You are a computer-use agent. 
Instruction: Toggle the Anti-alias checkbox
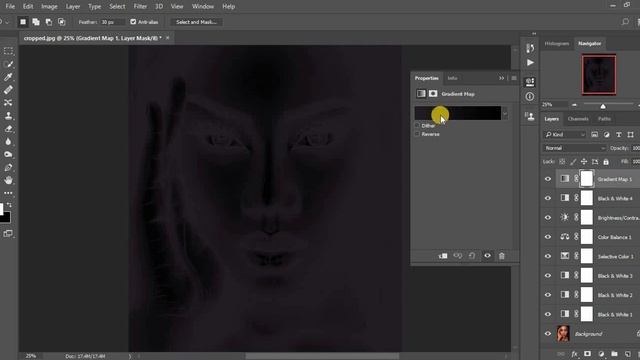[133, 22]
